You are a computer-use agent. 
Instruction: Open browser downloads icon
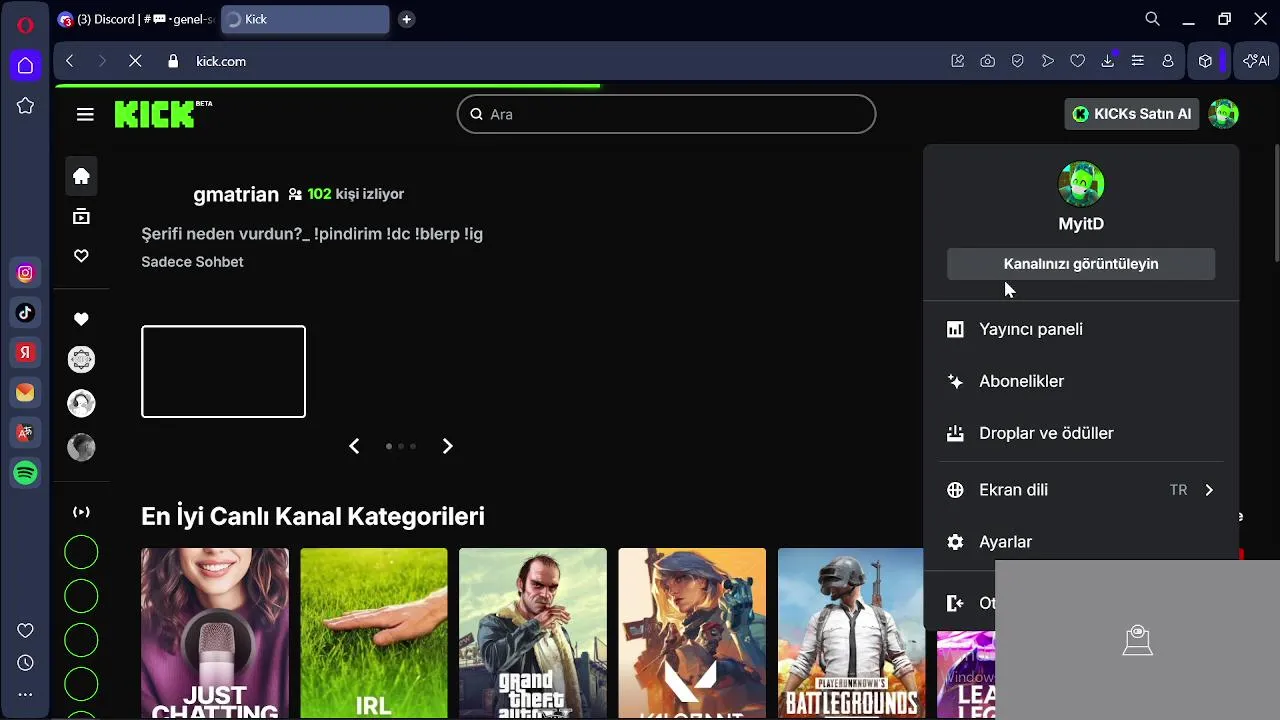[x=1107, y=61]
